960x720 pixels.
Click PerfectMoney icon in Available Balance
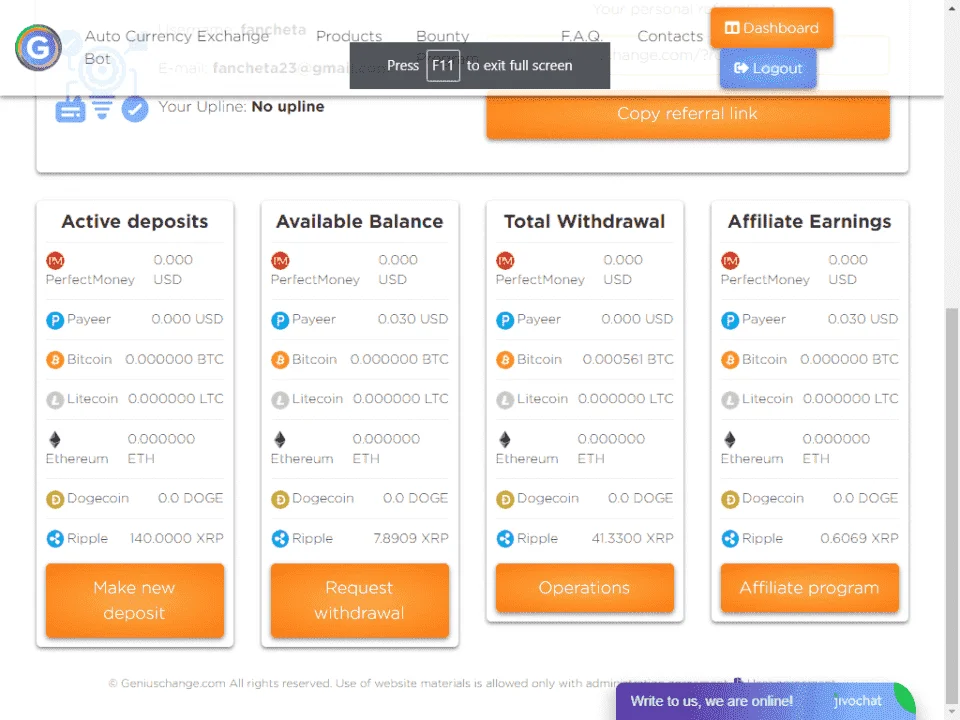click(280, 261)
